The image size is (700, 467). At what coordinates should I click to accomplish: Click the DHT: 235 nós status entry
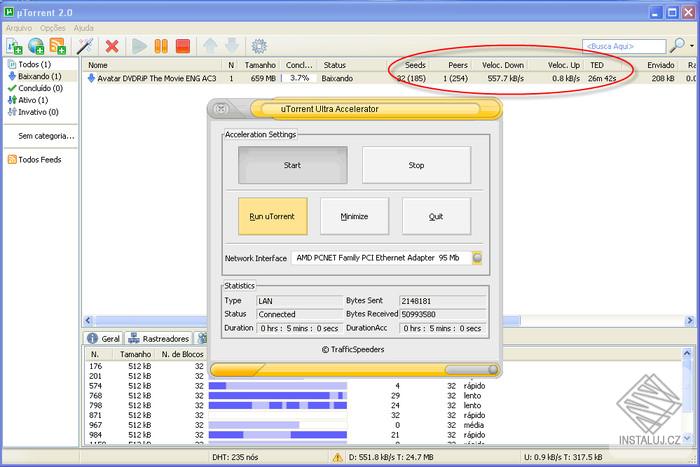click(235, 457)
